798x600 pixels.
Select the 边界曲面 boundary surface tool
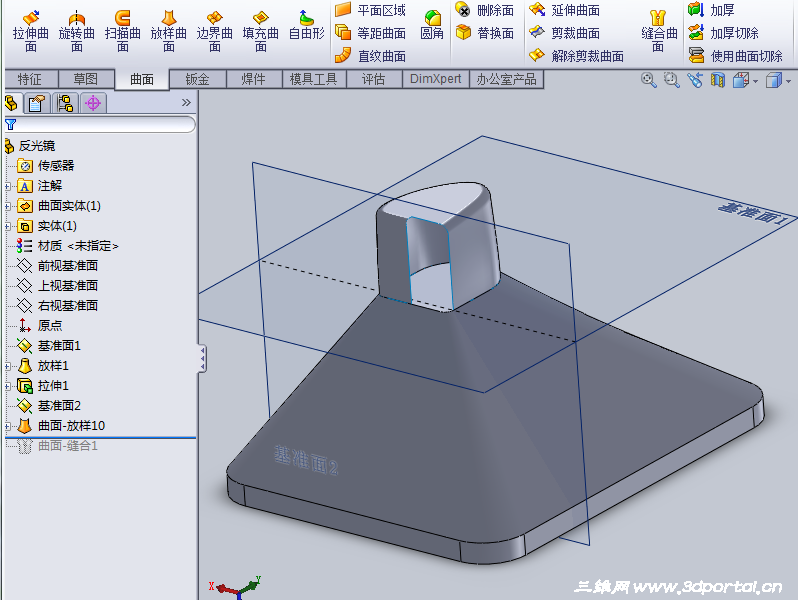215,32
